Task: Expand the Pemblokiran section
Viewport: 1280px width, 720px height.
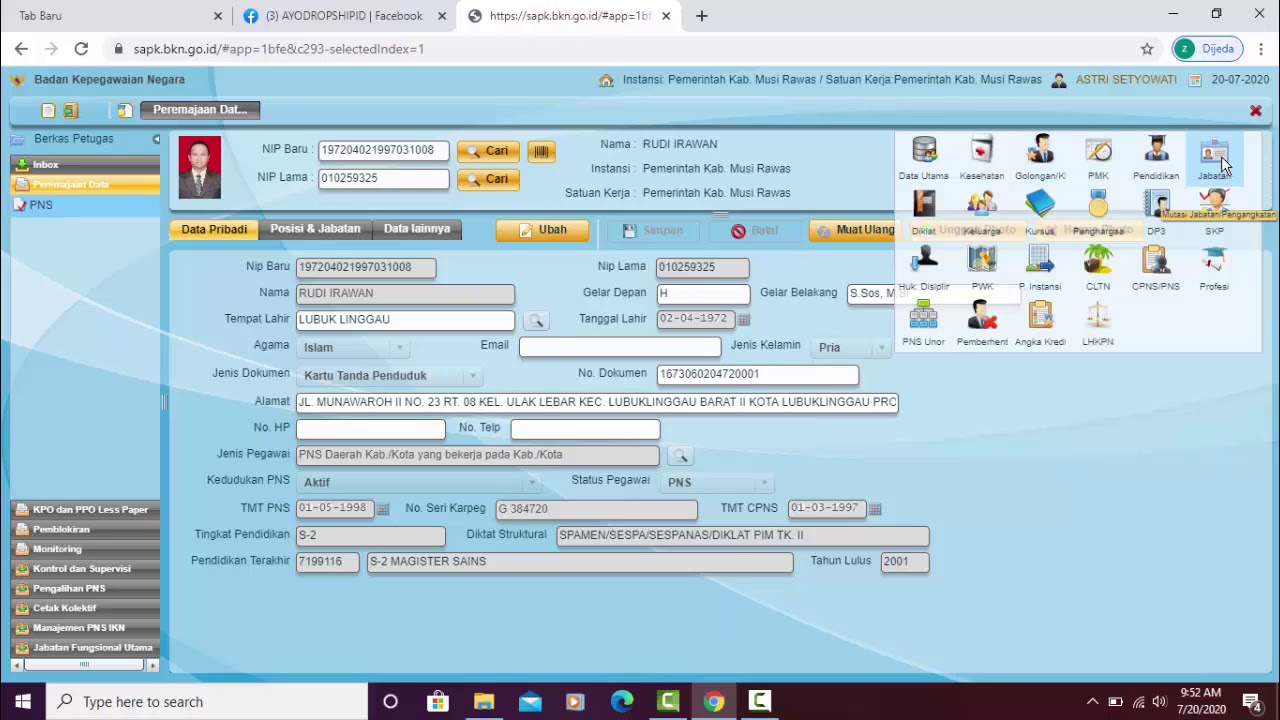Action: tap(85, 529)
